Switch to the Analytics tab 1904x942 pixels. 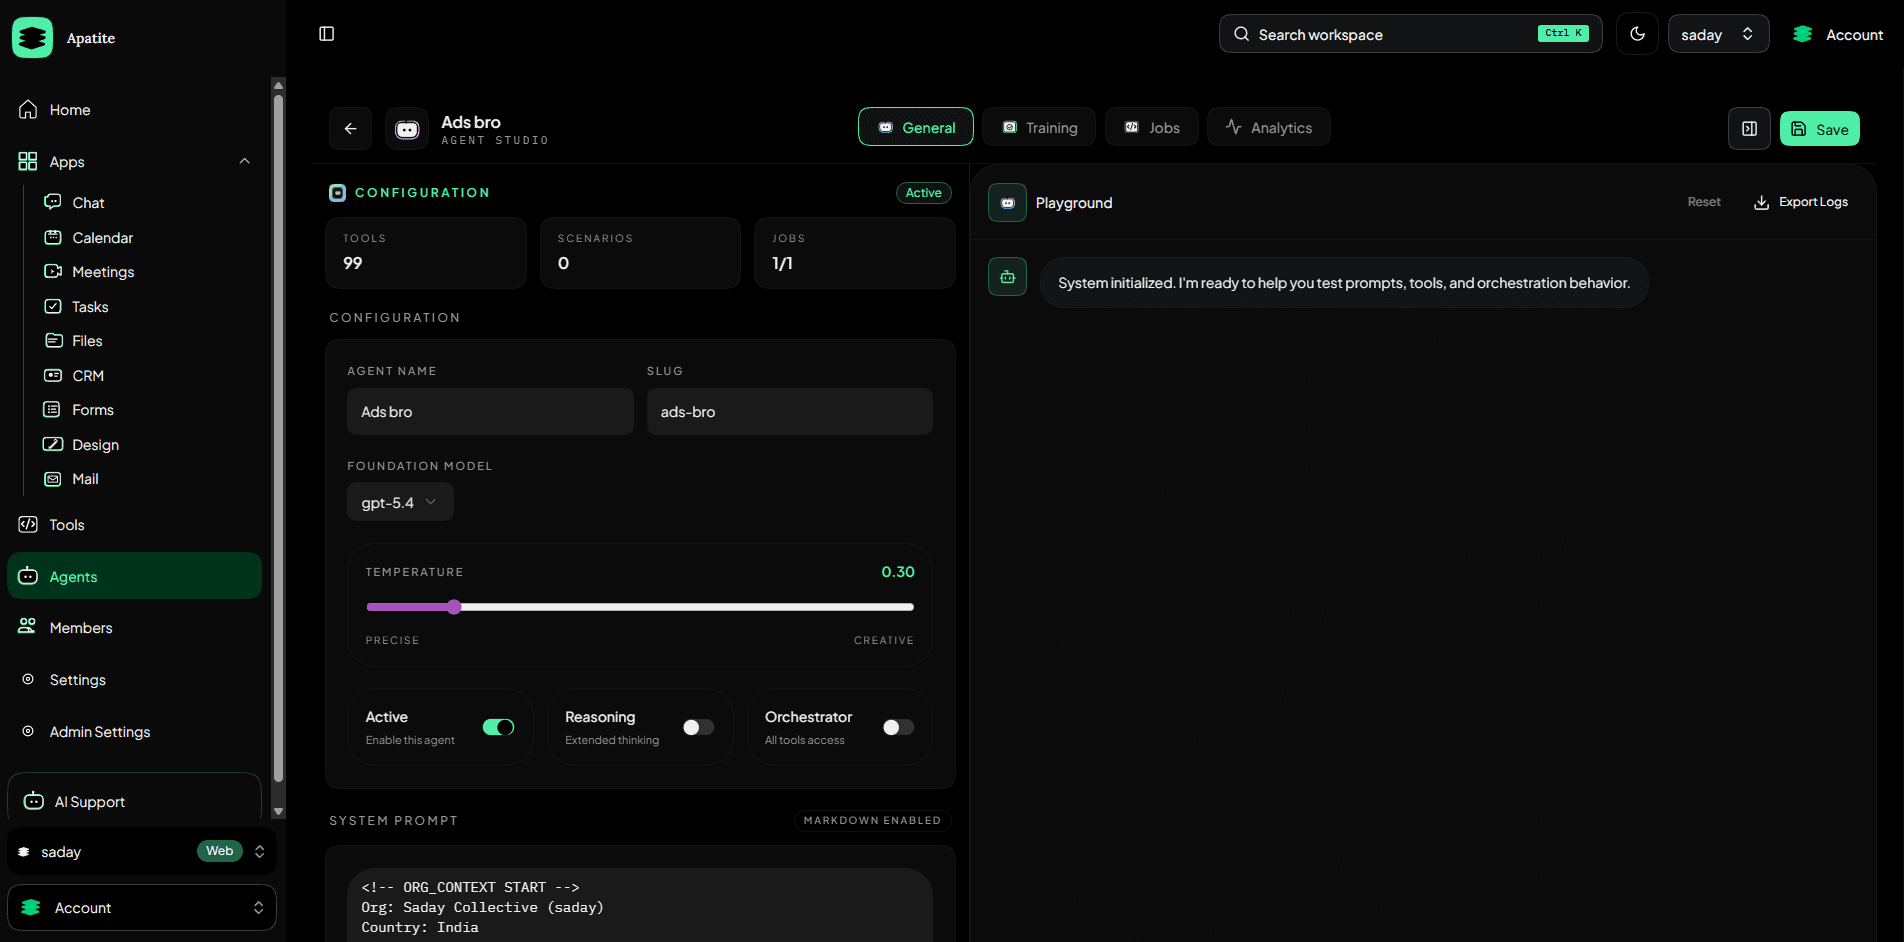point(1269,127)
